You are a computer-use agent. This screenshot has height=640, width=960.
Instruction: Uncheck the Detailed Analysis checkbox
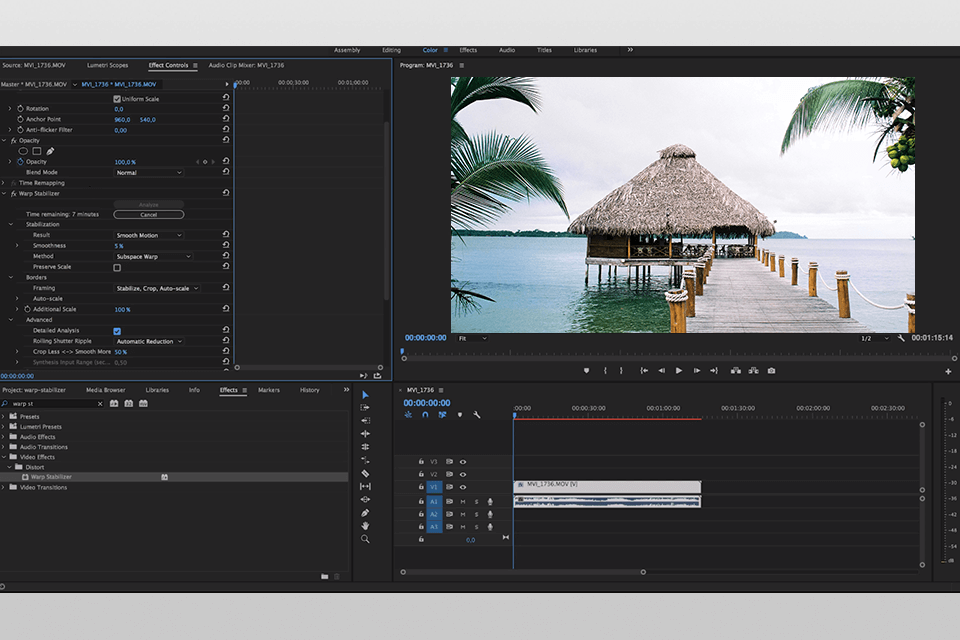point(117,331)
